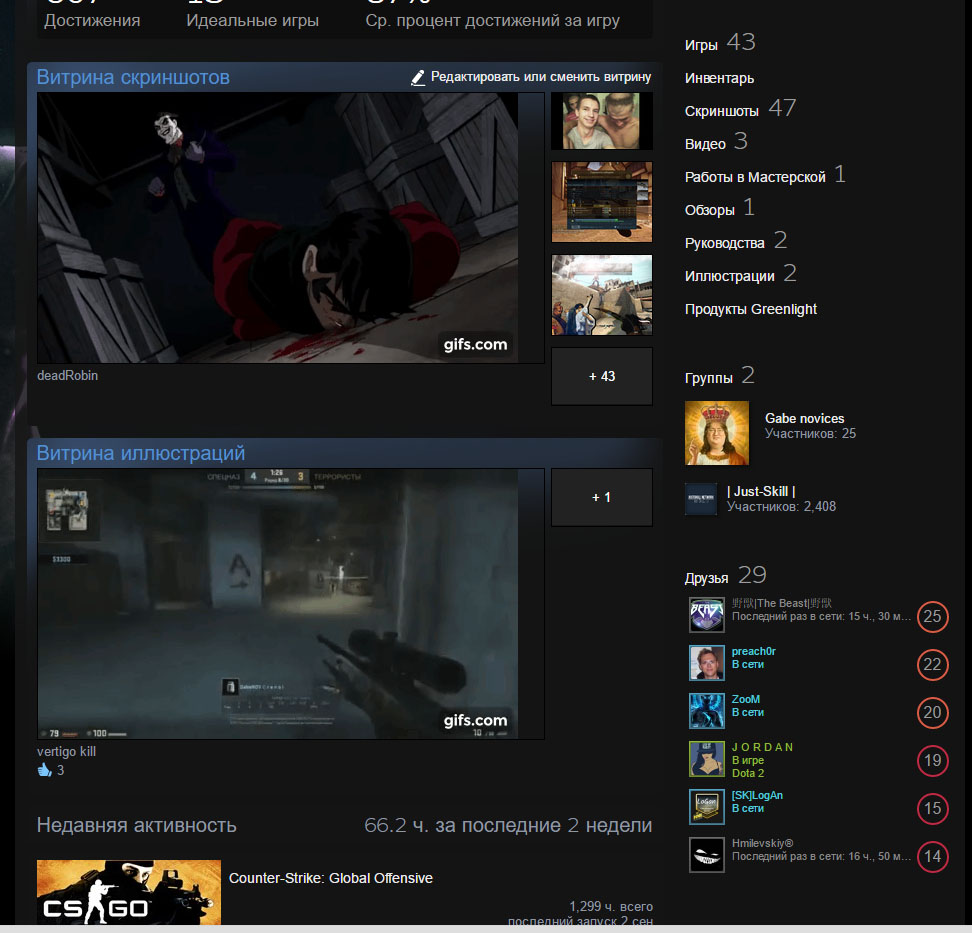
Task: Click the Участников: 25 text
Action: [x=810, y=433]
